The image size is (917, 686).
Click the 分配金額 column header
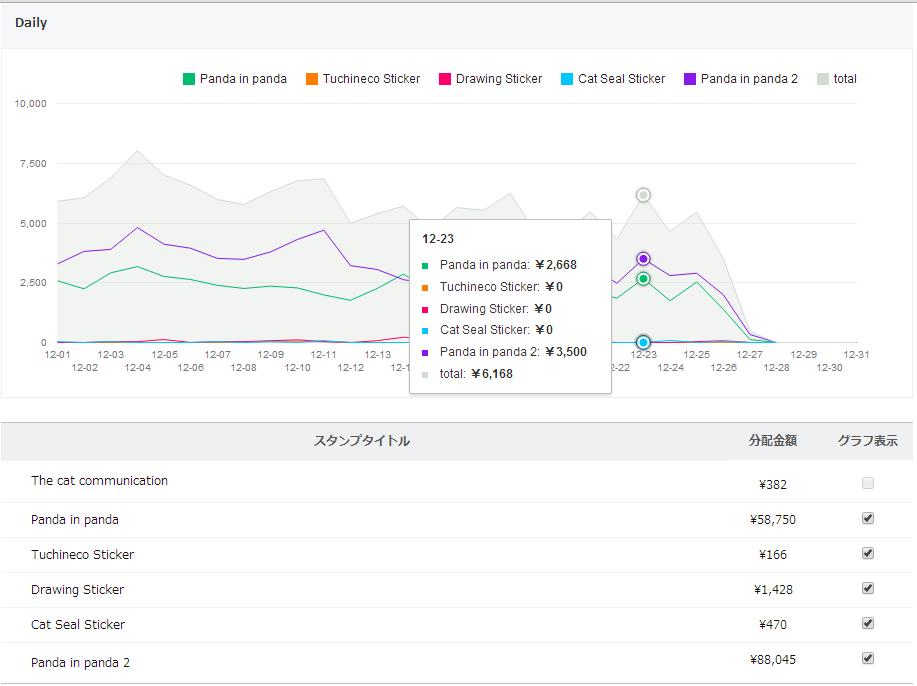[773, 441]
